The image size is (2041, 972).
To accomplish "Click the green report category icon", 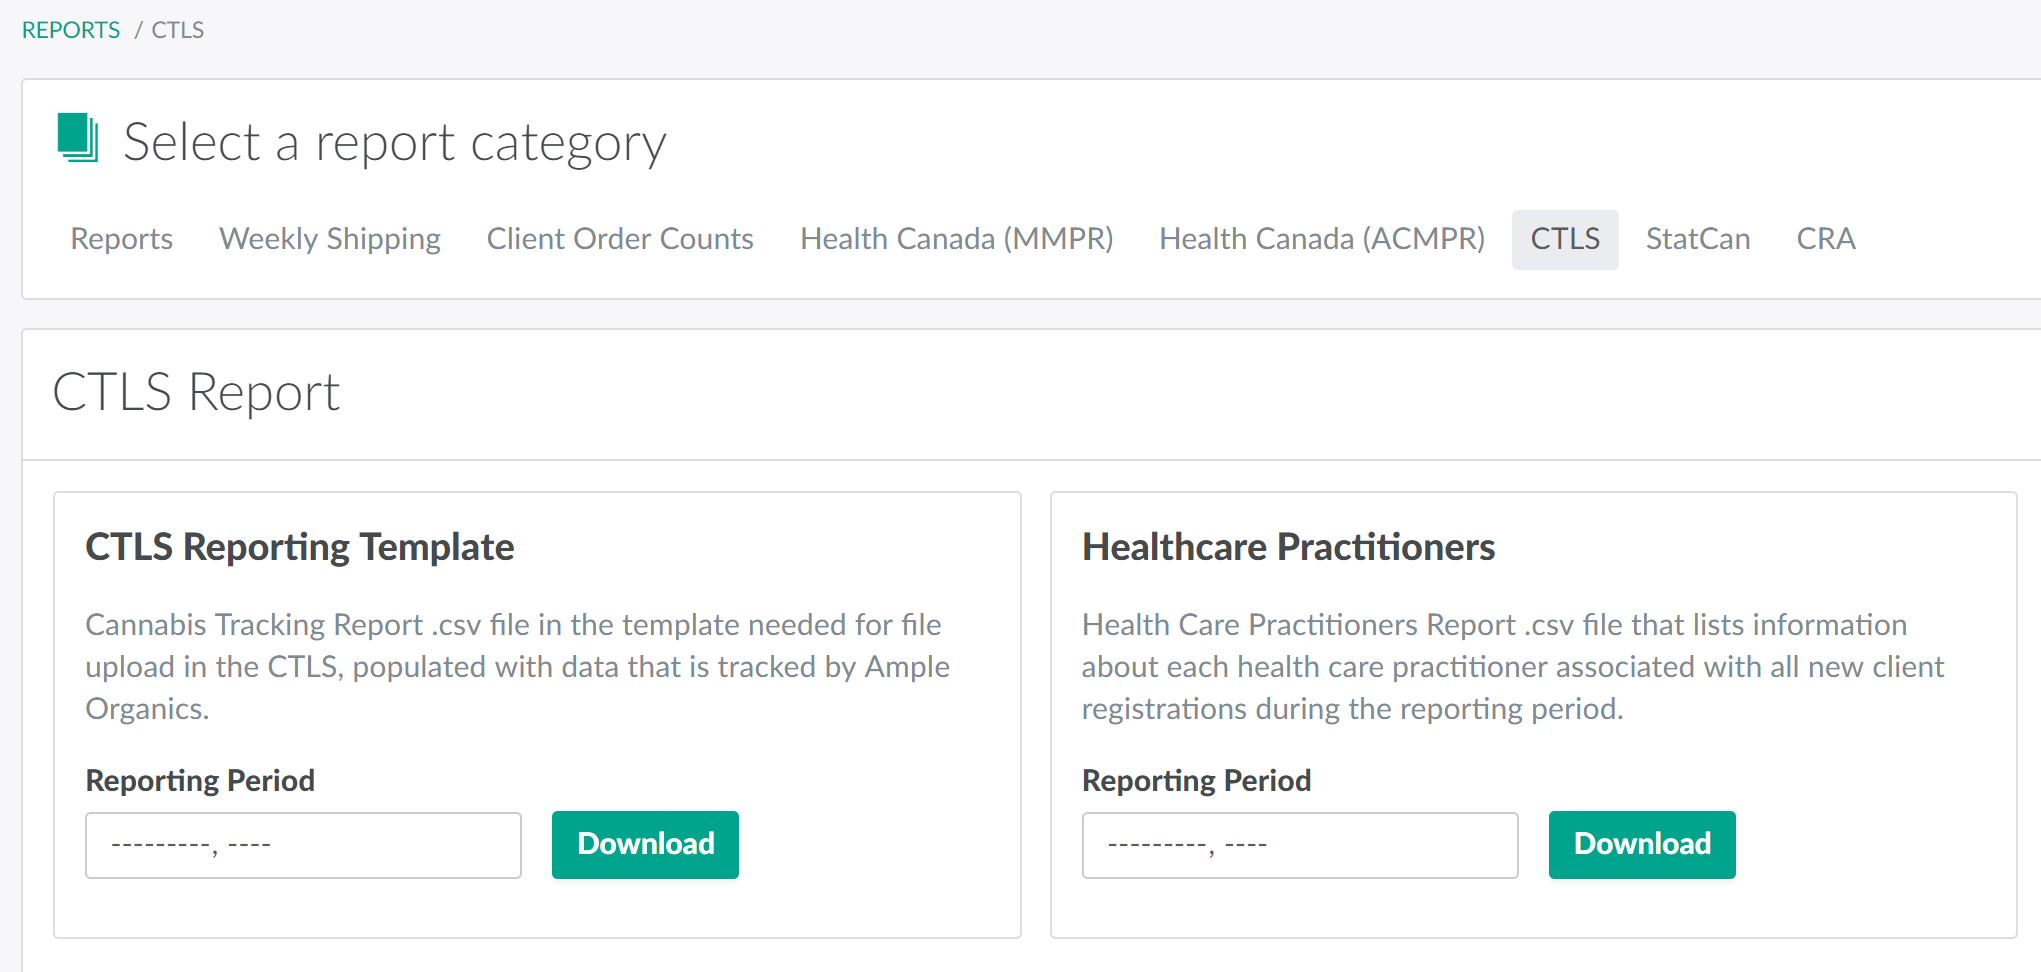I will 77,138.
